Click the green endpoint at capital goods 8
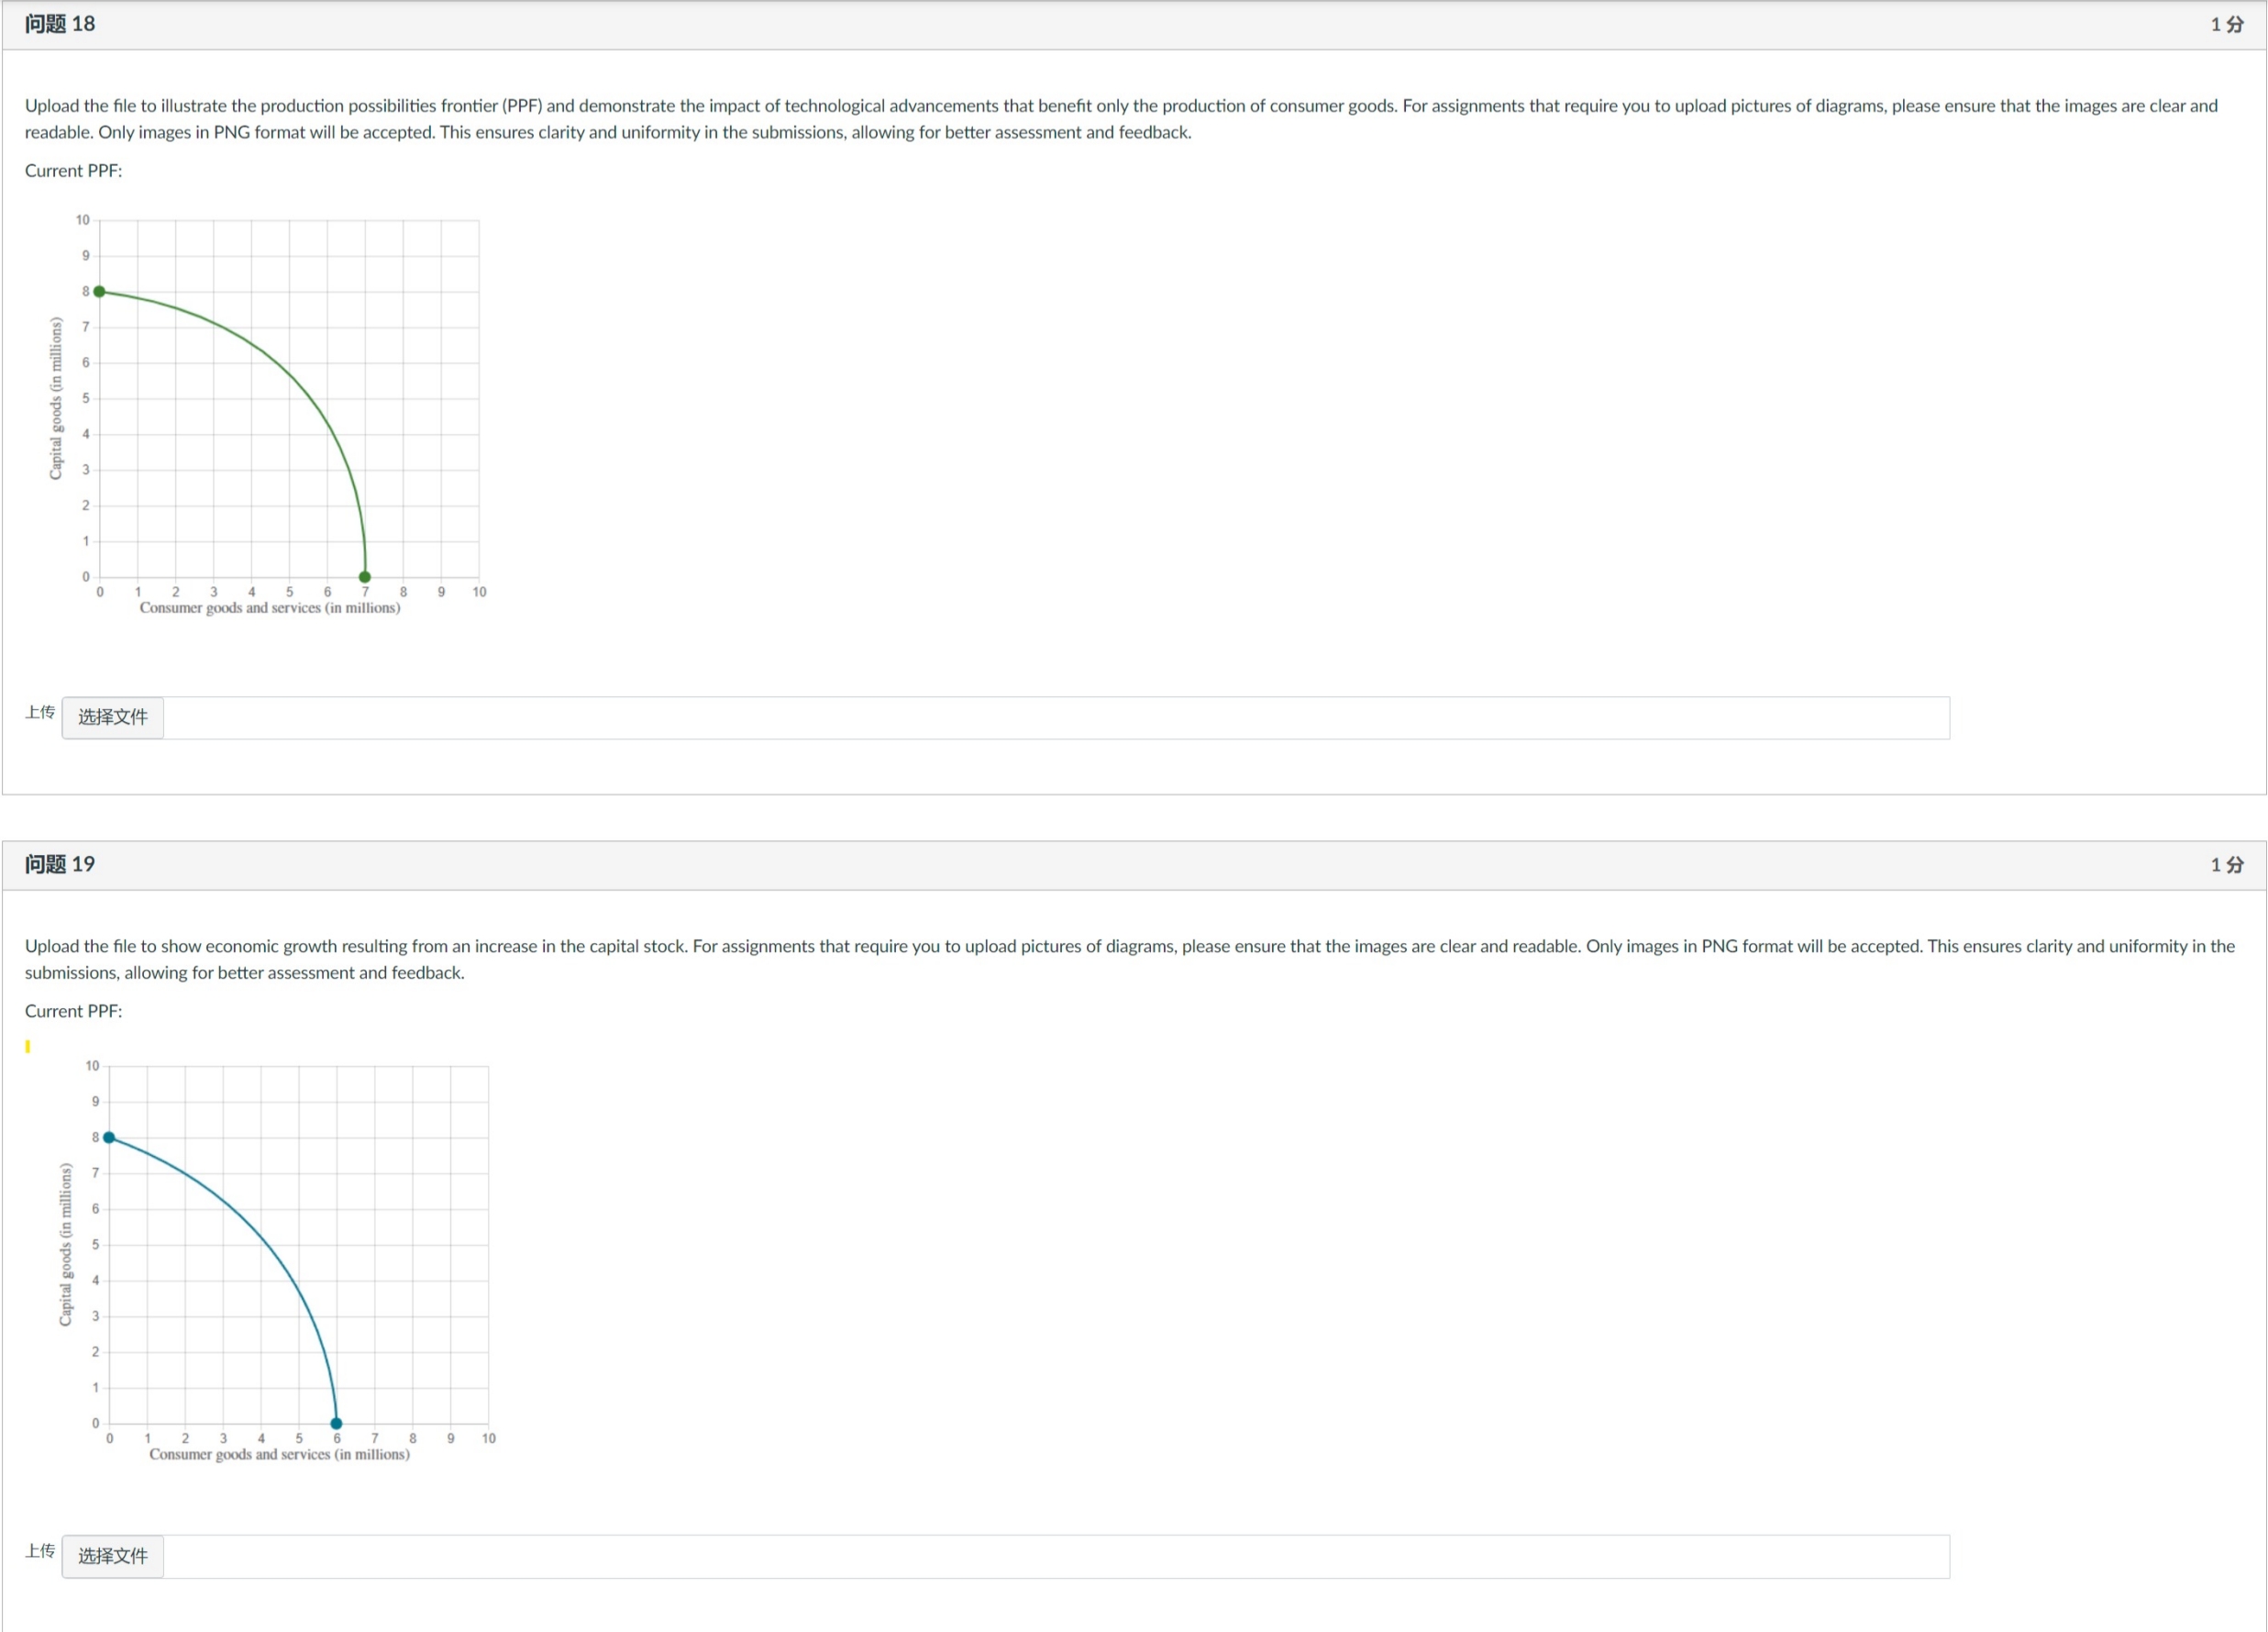Image resolution: width=2268 pixels, height=1632 pixels. [x=100, y=291]
